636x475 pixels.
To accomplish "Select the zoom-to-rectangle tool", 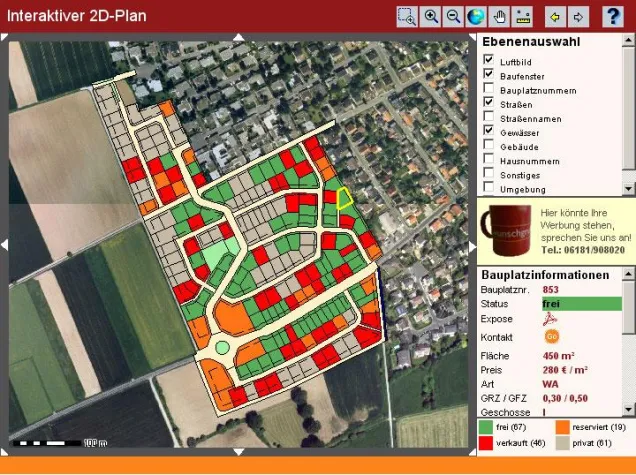I will [407, 16].
